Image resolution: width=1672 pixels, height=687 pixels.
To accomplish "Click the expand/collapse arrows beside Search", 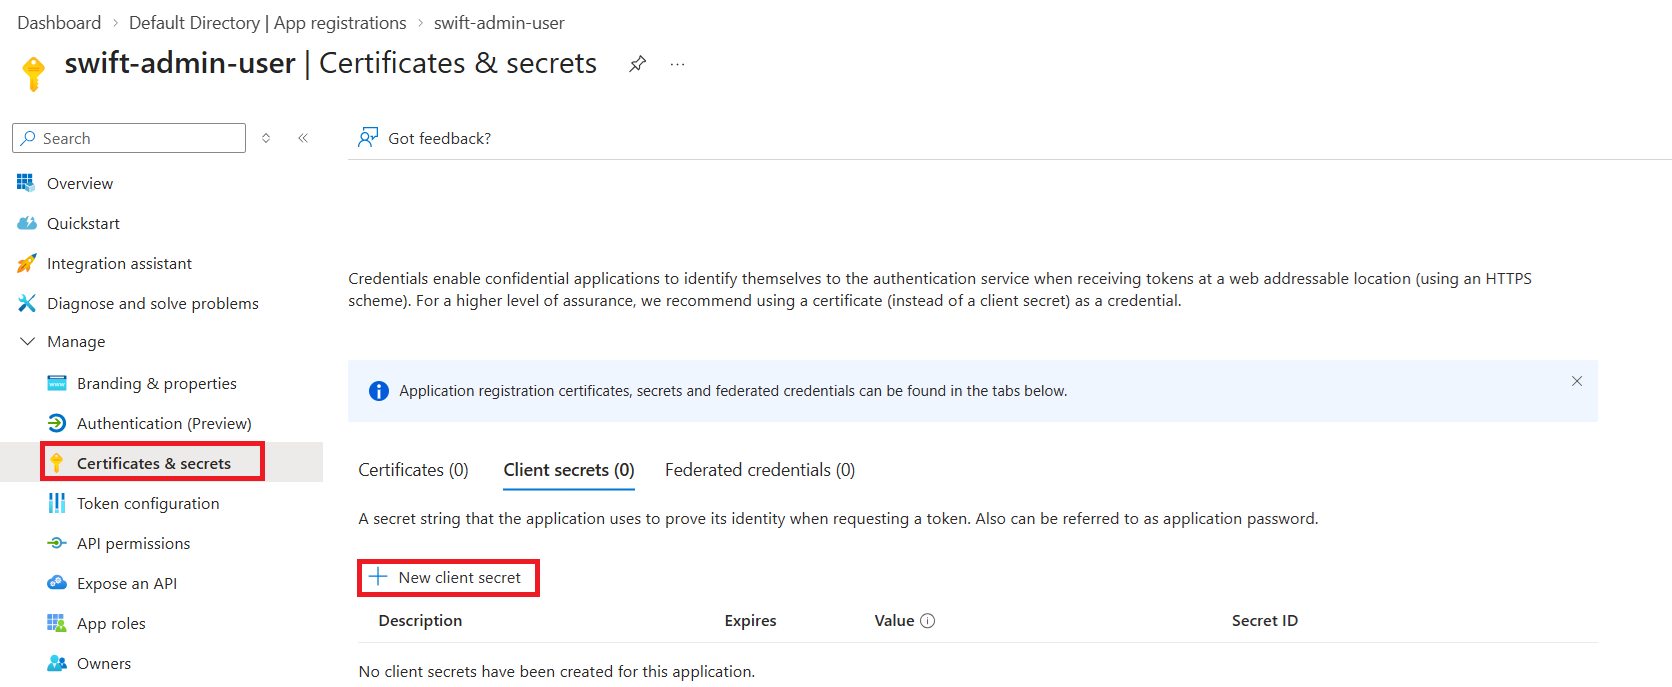I will coord(266,138).
